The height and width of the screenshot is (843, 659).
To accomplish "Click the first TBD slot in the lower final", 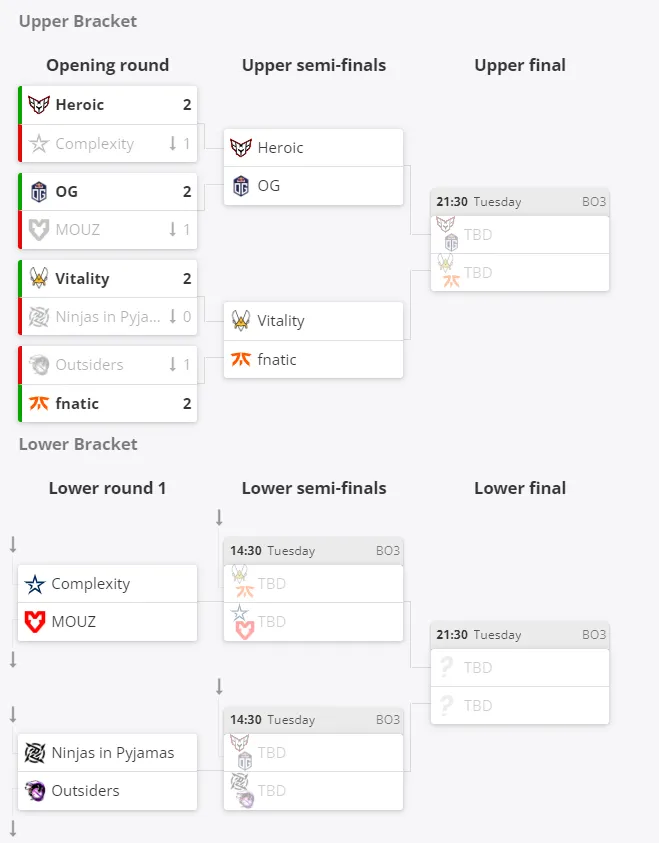I will tap(520, 668).
